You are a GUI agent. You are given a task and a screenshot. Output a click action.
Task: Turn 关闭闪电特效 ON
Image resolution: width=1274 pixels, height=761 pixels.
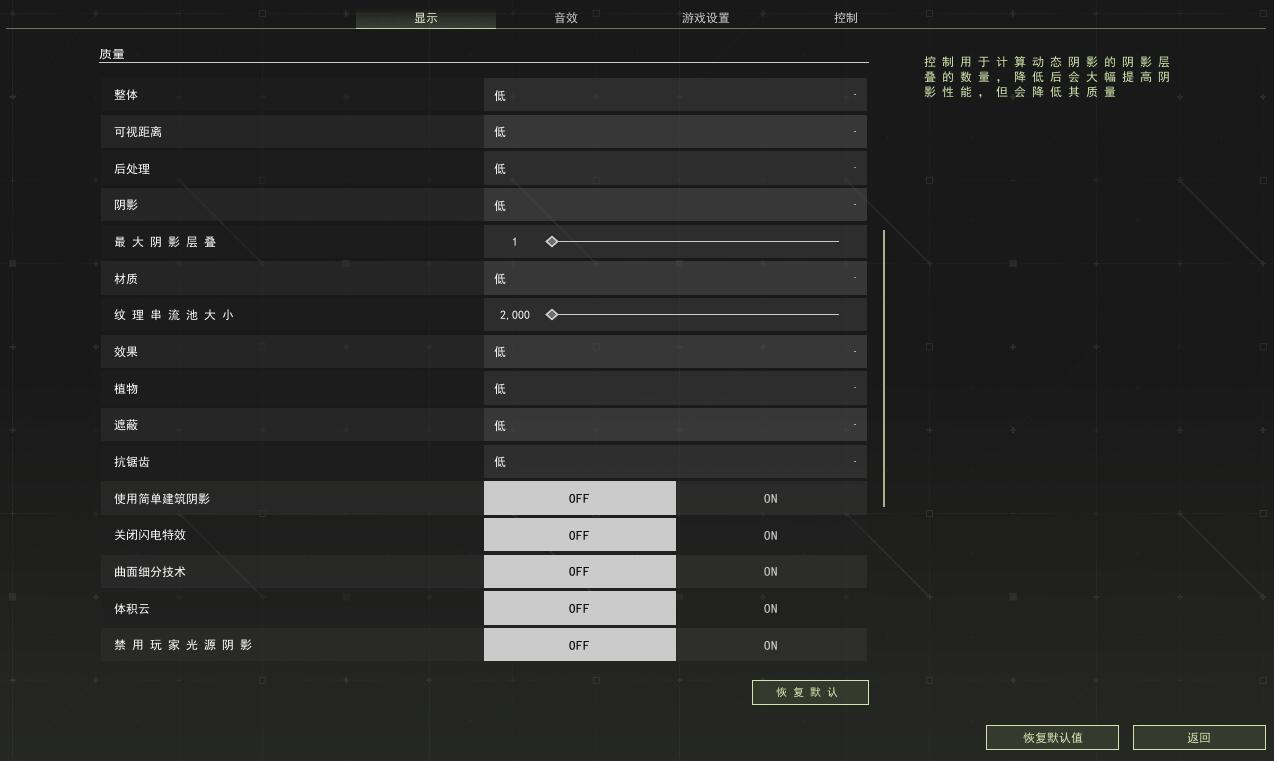tap(771, 535)
